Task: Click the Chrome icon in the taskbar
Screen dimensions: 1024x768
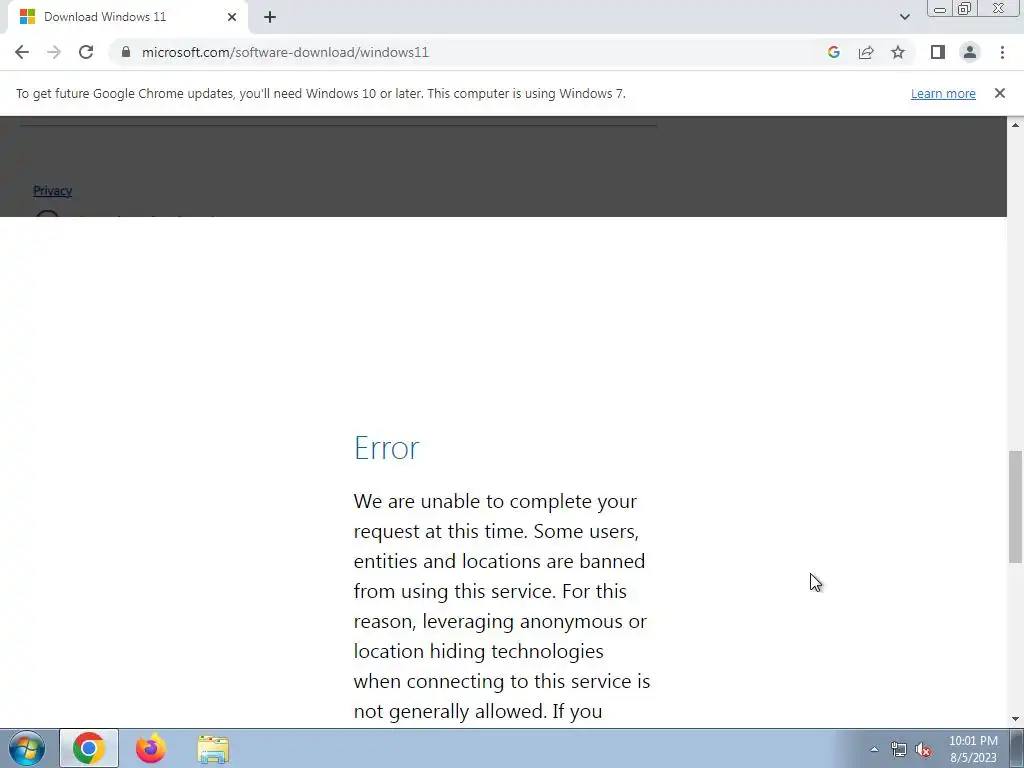Action: pyautogui.click(x=89, y=748)
